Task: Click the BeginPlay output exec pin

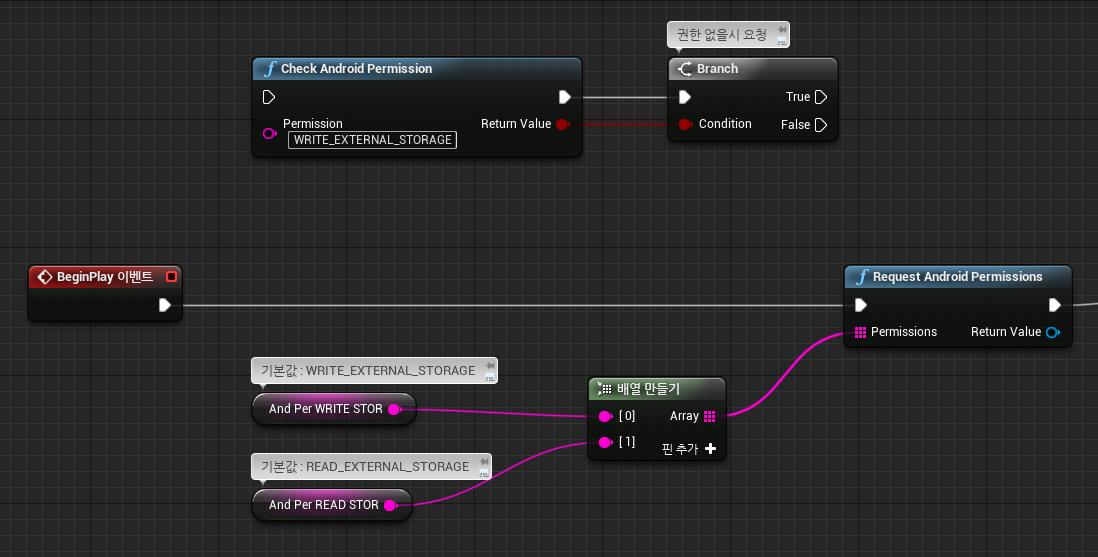Action: [165, 305]
